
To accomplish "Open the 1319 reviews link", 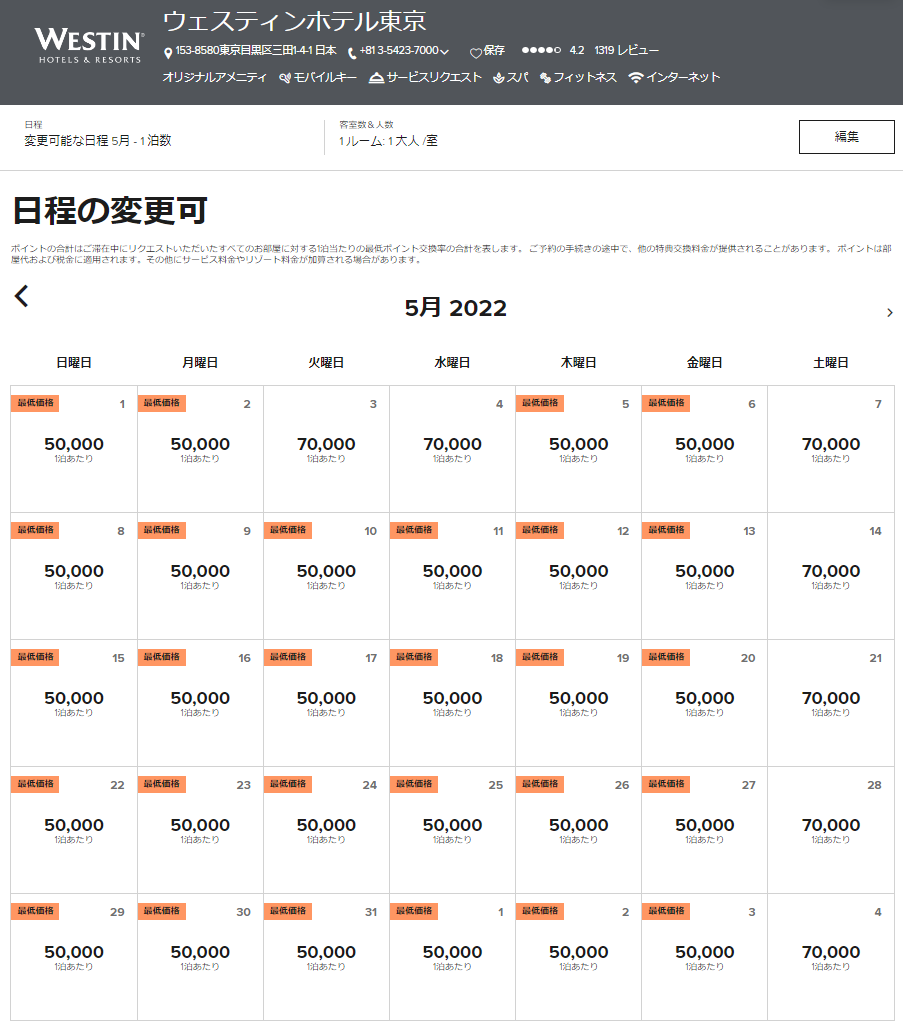I will click(x=626, y=51).
